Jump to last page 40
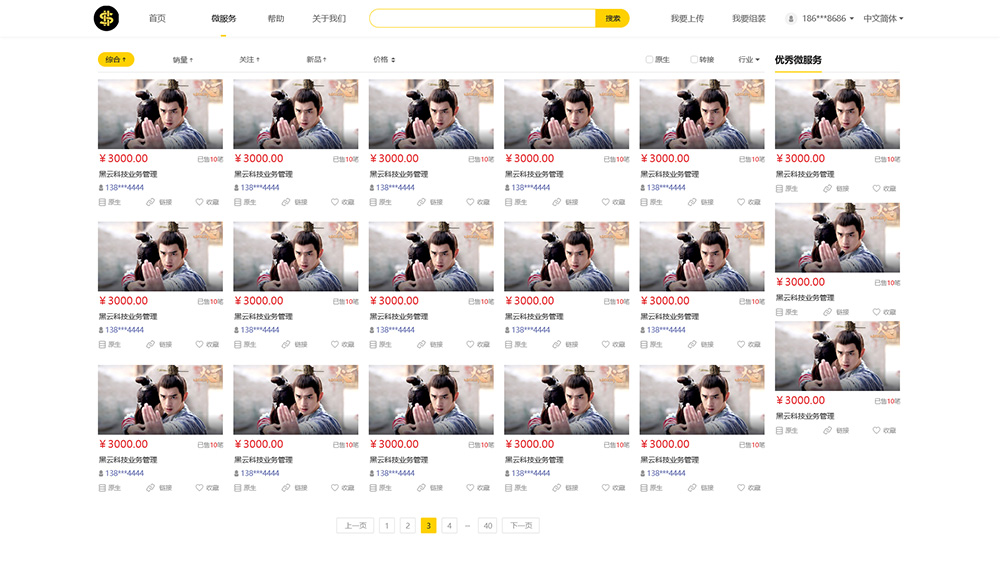This screenshot has height=563, width=1000. 487,525
